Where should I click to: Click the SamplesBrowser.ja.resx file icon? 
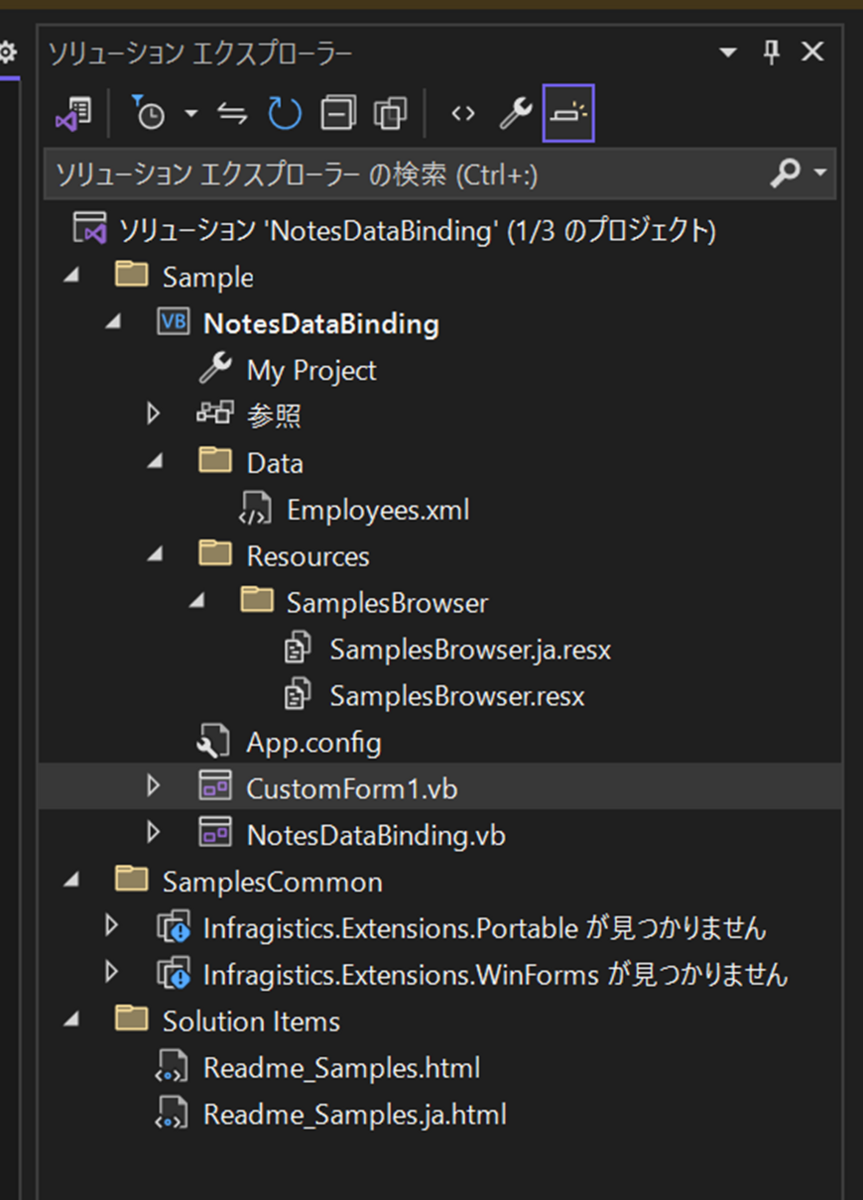298,649
